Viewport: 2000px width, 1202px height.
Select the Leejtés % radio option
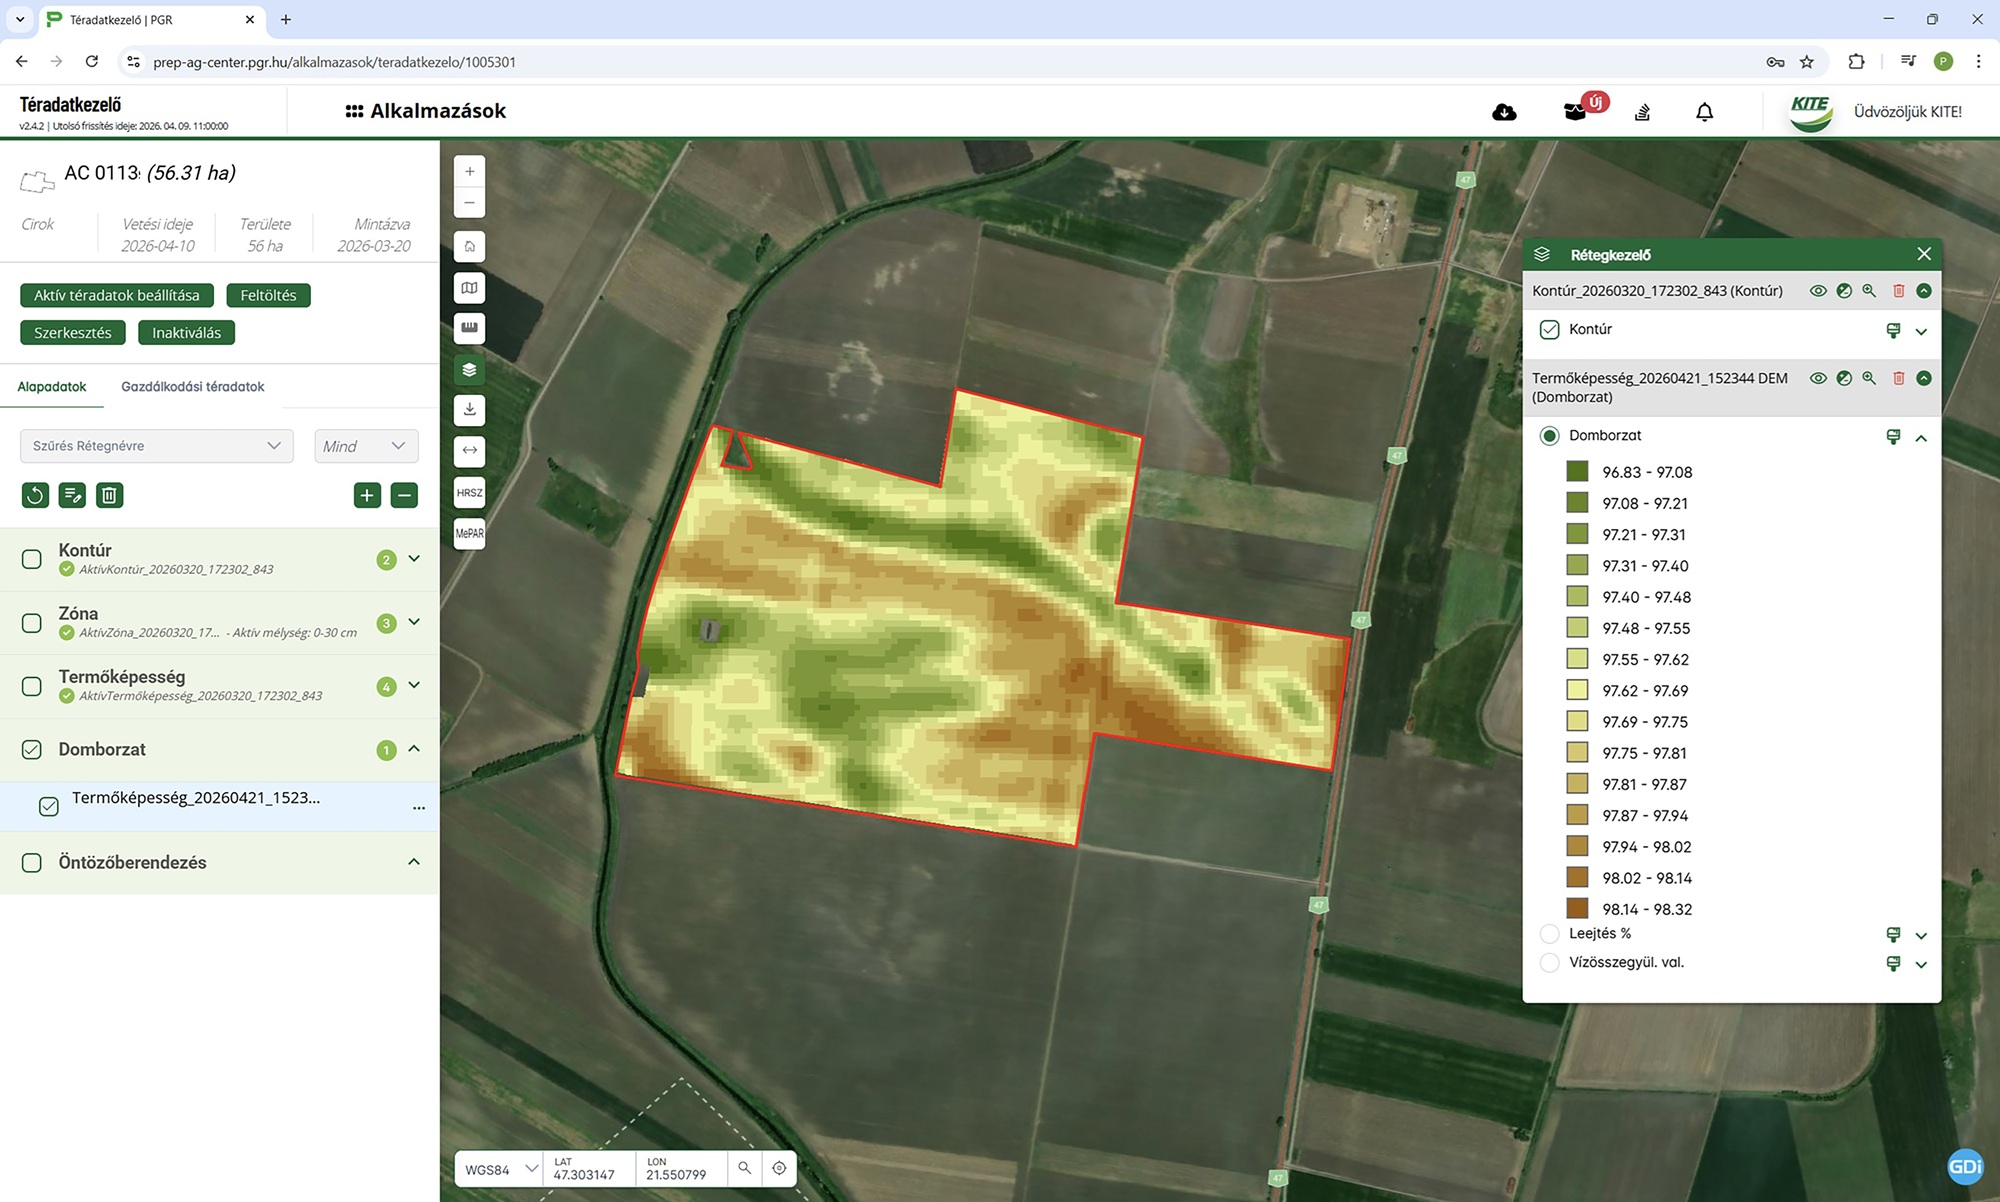pos(1549,934)
